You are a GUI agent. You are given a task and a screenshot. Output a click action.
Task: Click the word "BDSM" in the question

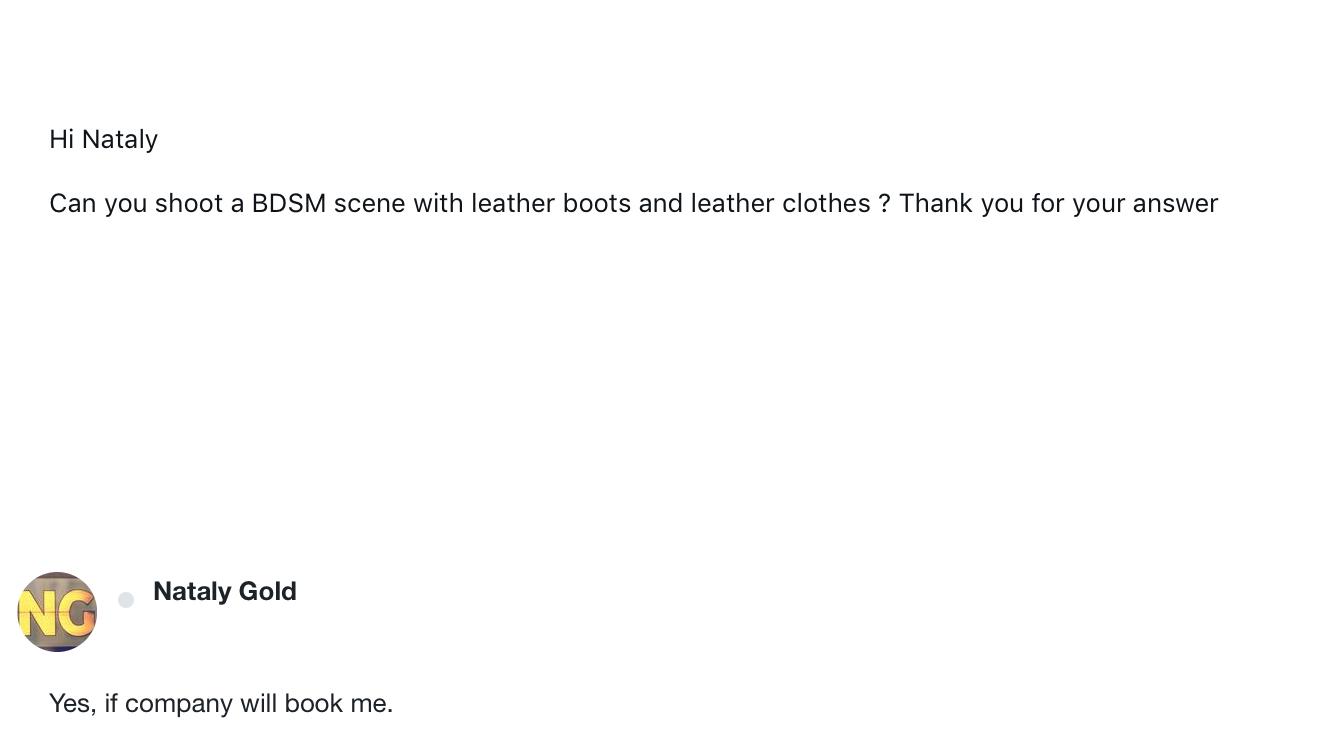click(x=288, y=203)
